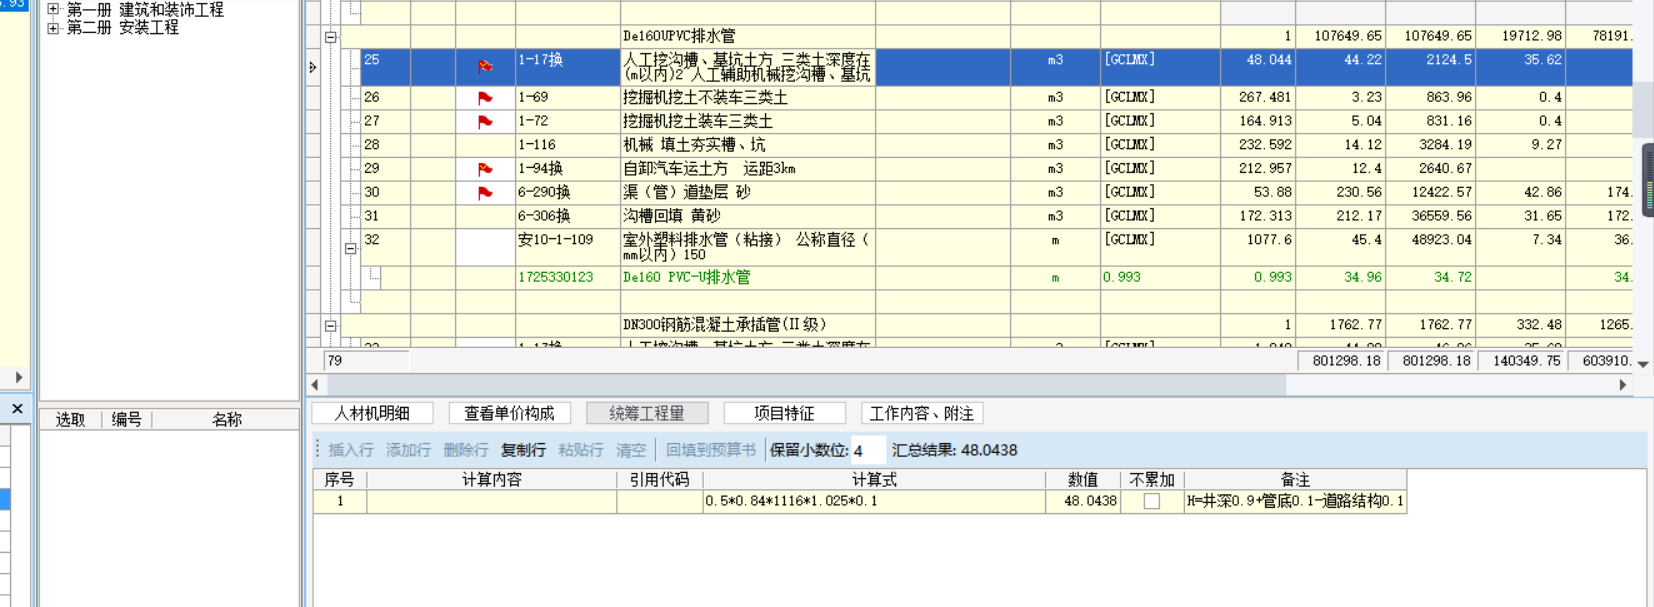Open the 查看单价构成 tab
Image resolution: width=1654 pixels, height=607 pixels.
pos(509,413)
